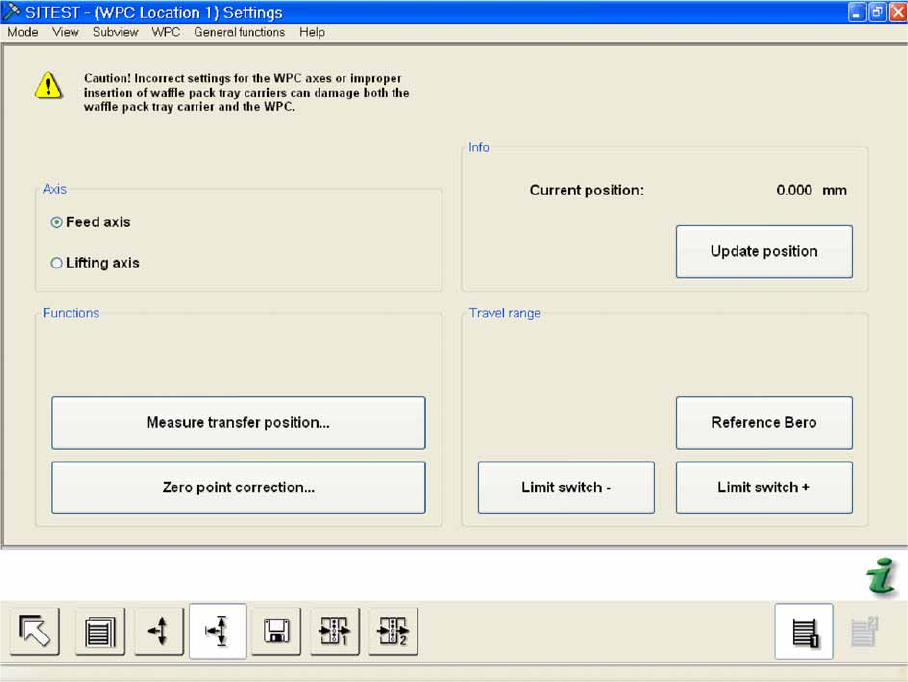Open the list view icon in bottom toolbar
Image resolution: width=908 pixels, height=682 pixels.
coord(100,631)
